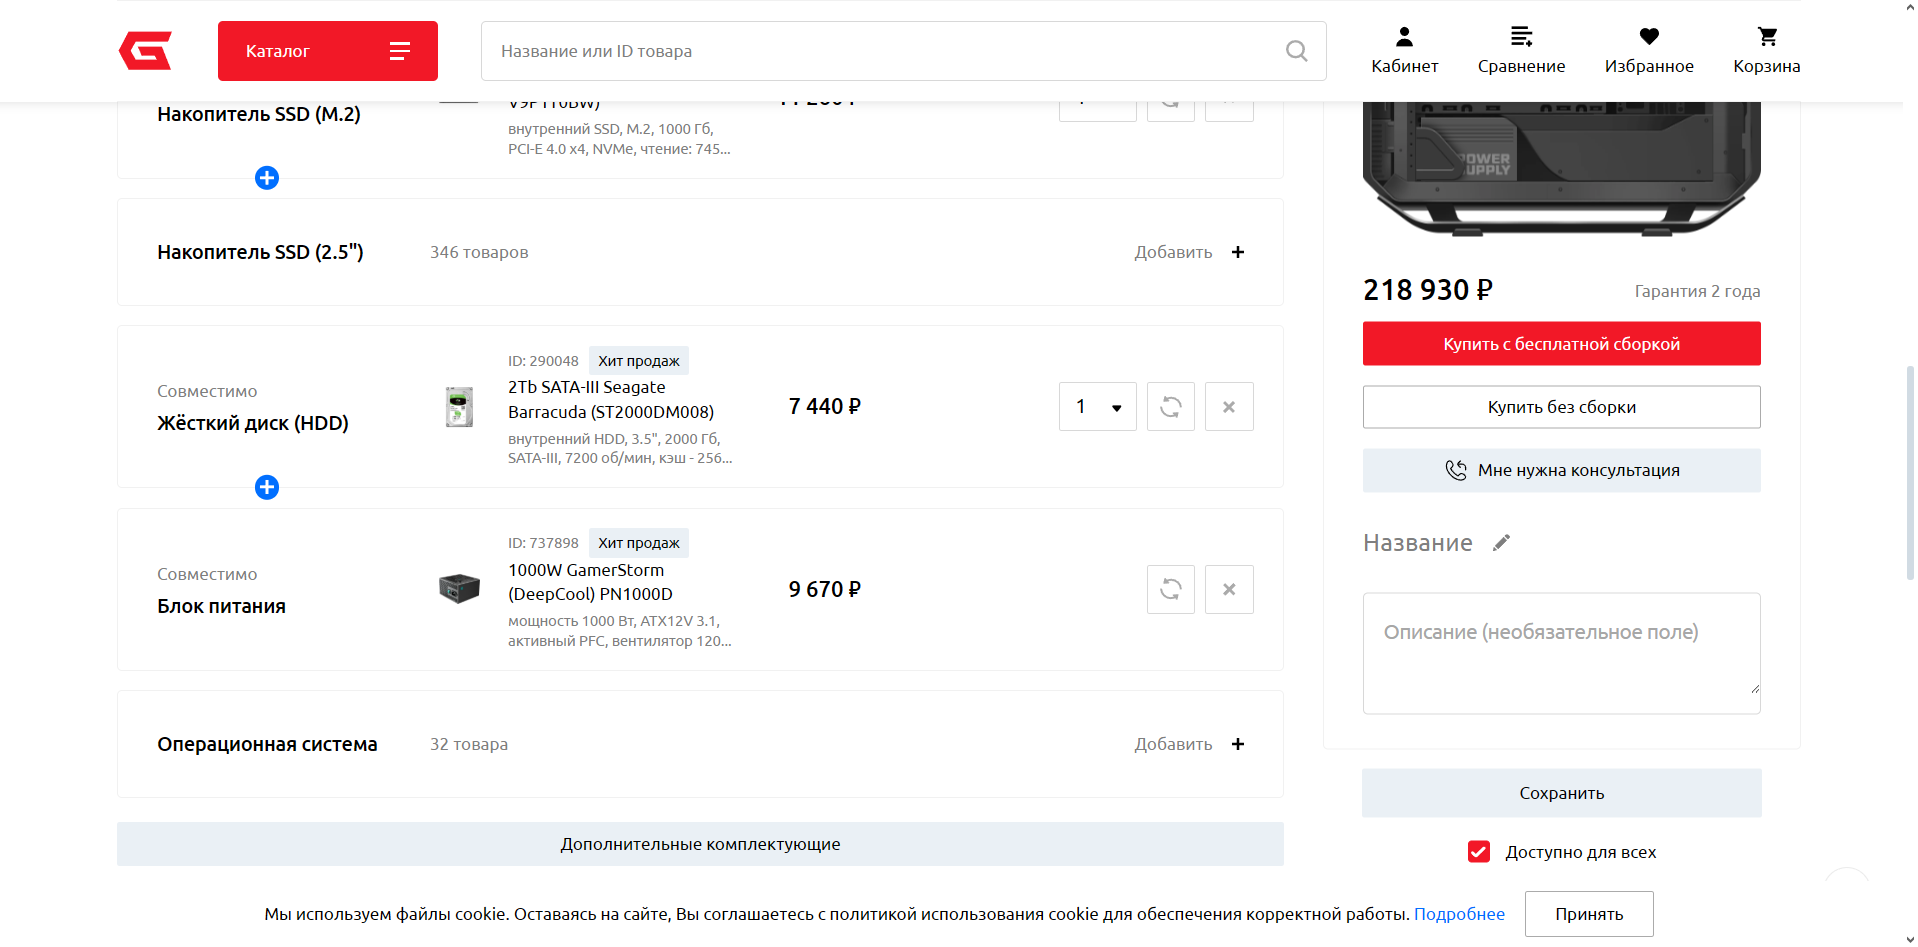Click Блок питания category title
Screen dimensions: 1918x947
tap(221, 606)
